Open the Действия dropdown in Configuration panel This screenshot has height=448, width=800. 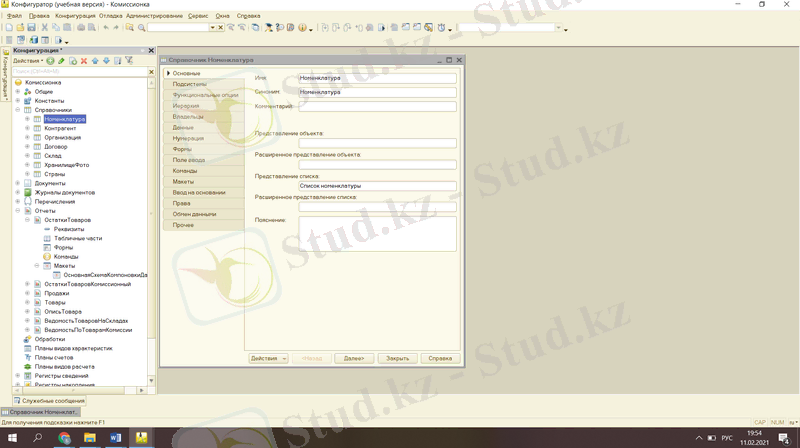(28, 61)
